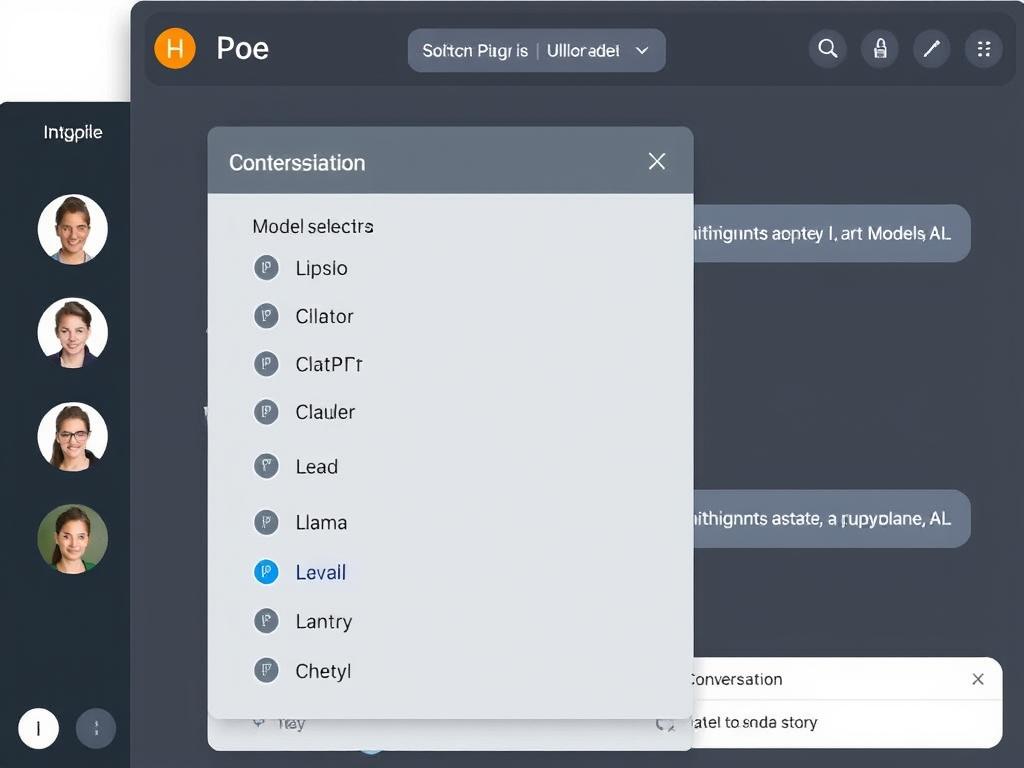The image size is (1024, 768).
Task: Open search with the magnifier icon
Action: click(827, 48)
